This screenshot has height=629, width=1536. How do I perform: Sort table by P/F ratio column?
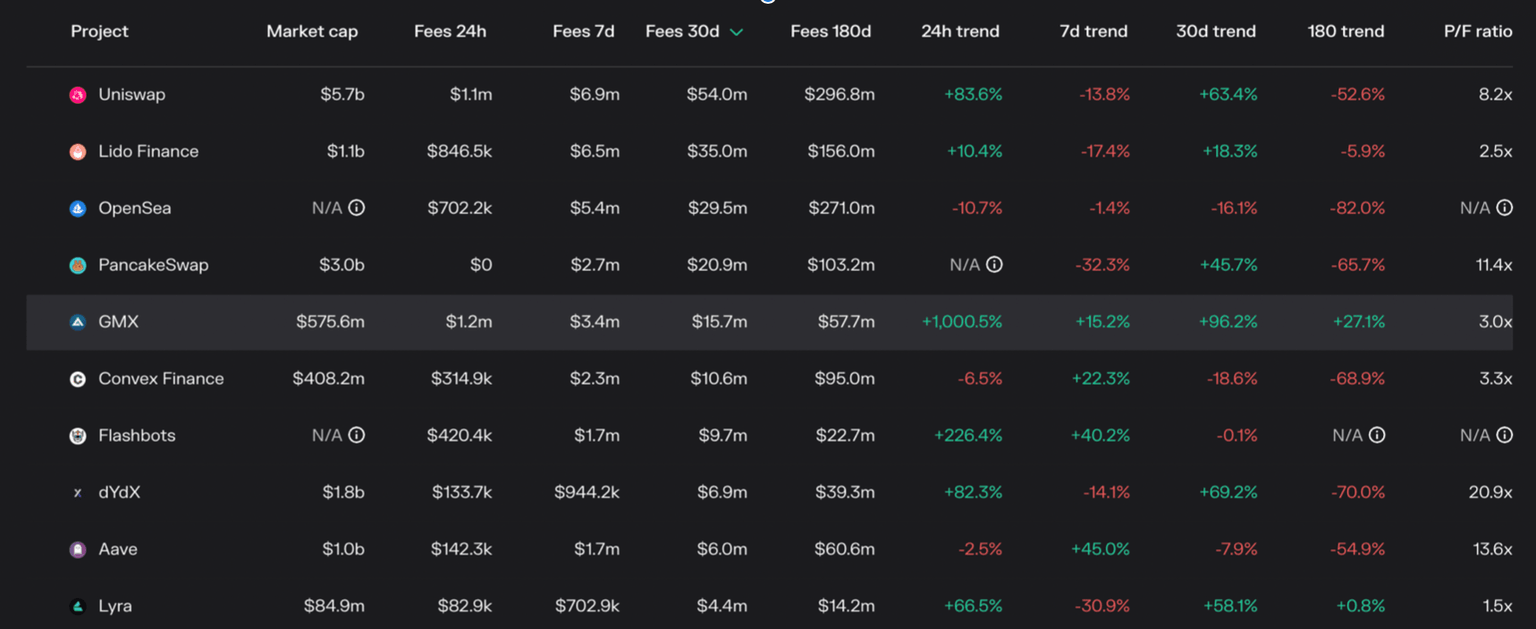point(1478,32)
